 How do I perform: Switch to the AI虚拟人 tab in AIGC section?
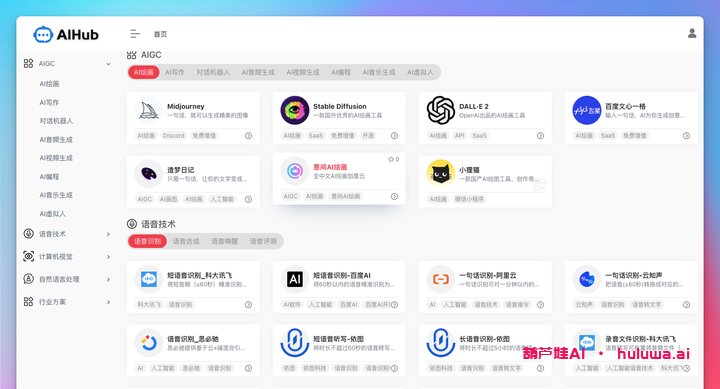click(420, 72)
